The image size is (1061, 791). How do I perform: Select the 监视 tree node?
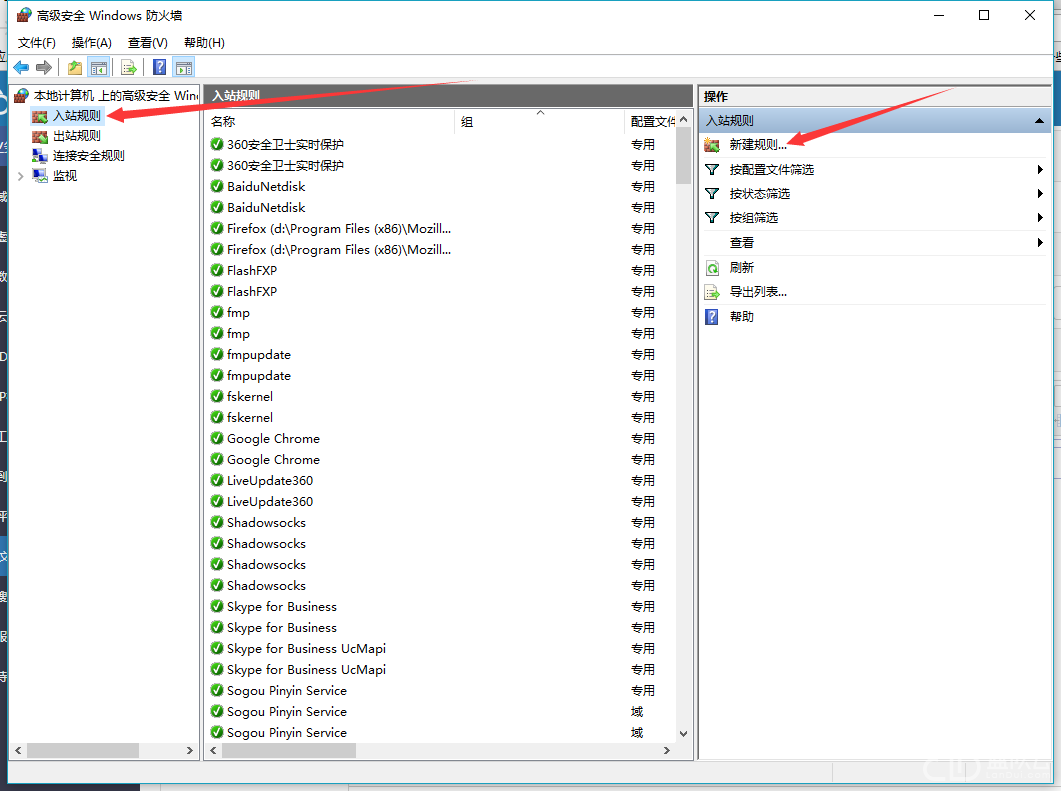(x=65, y=176)
